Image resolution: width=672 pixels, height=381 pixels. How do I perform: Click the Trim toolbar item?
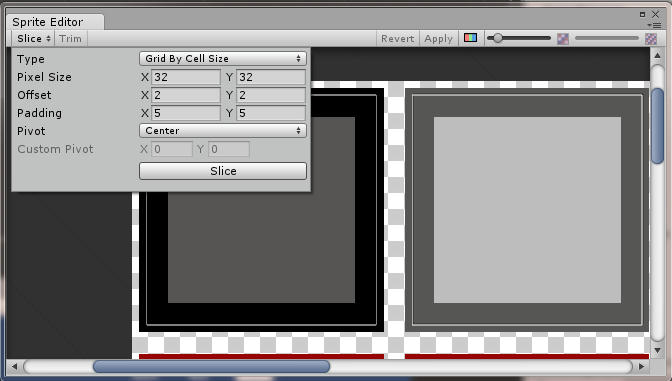point(70,39)
